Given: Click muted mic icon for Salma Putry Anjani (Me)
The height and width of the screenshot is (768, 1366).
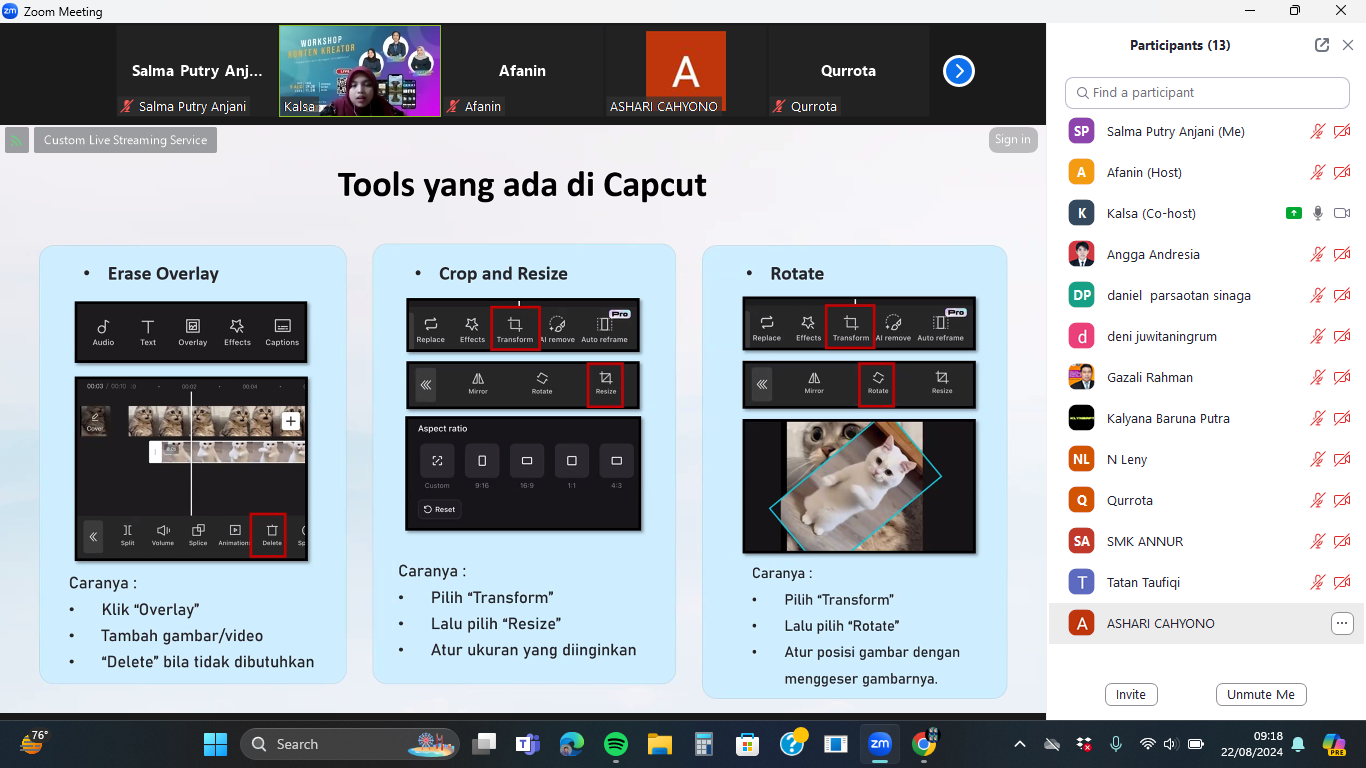Looking at the screenshot, I should tap(1318, 131).
